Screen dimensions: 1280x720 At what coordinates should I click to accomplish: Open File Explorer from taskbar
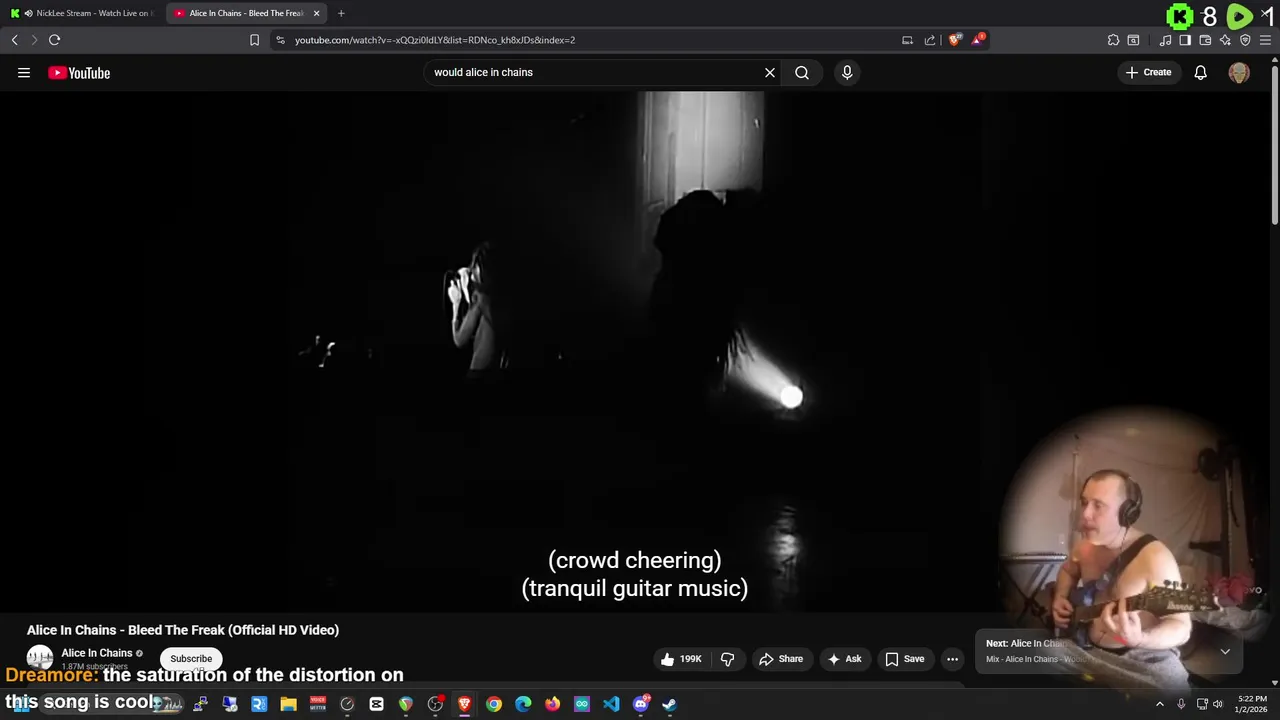(x=288, y=704)
